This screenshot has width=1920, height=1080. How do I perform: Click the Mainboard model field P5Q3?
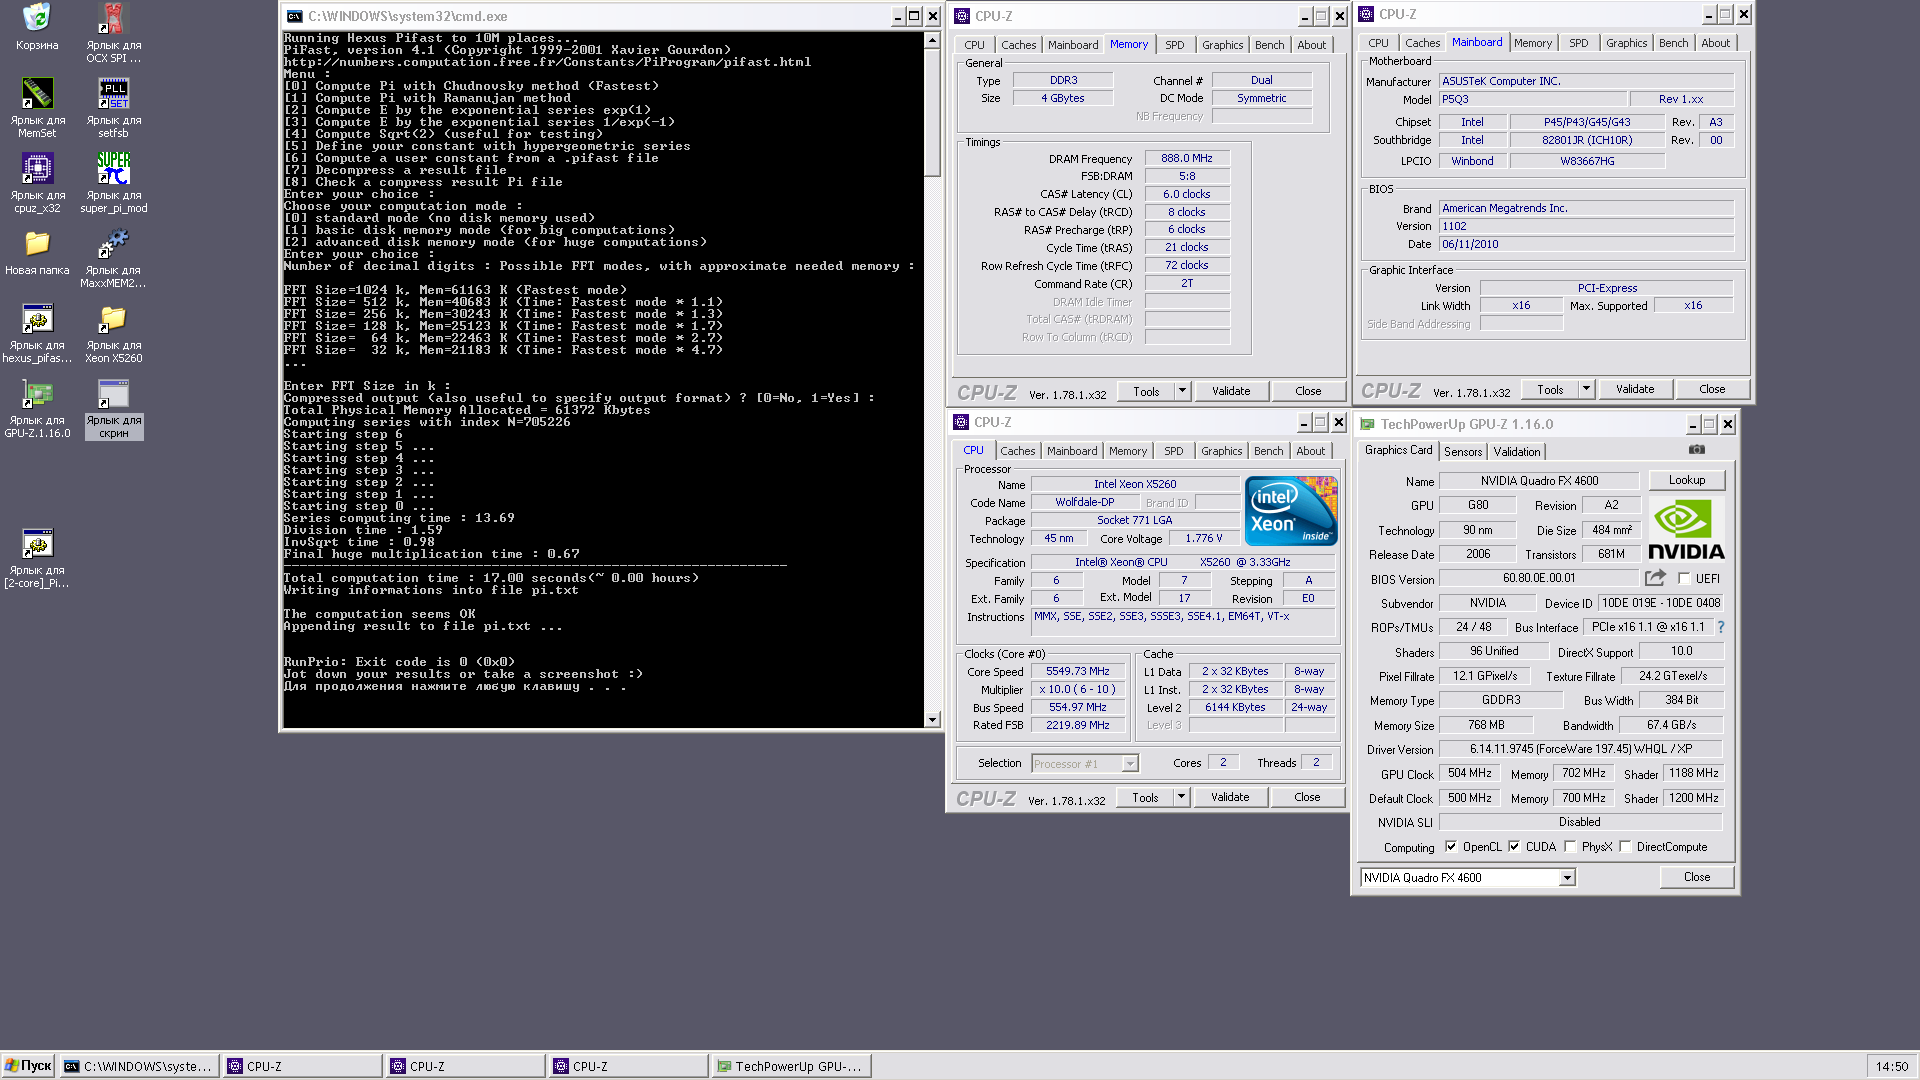(x=1531, y=99)
